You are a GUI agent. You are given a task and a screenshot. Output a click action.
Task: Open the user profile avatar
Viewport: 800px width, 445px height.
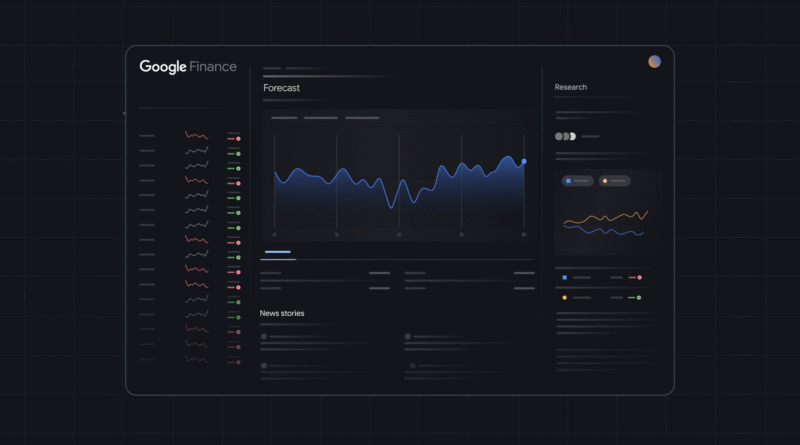[654, 61]
